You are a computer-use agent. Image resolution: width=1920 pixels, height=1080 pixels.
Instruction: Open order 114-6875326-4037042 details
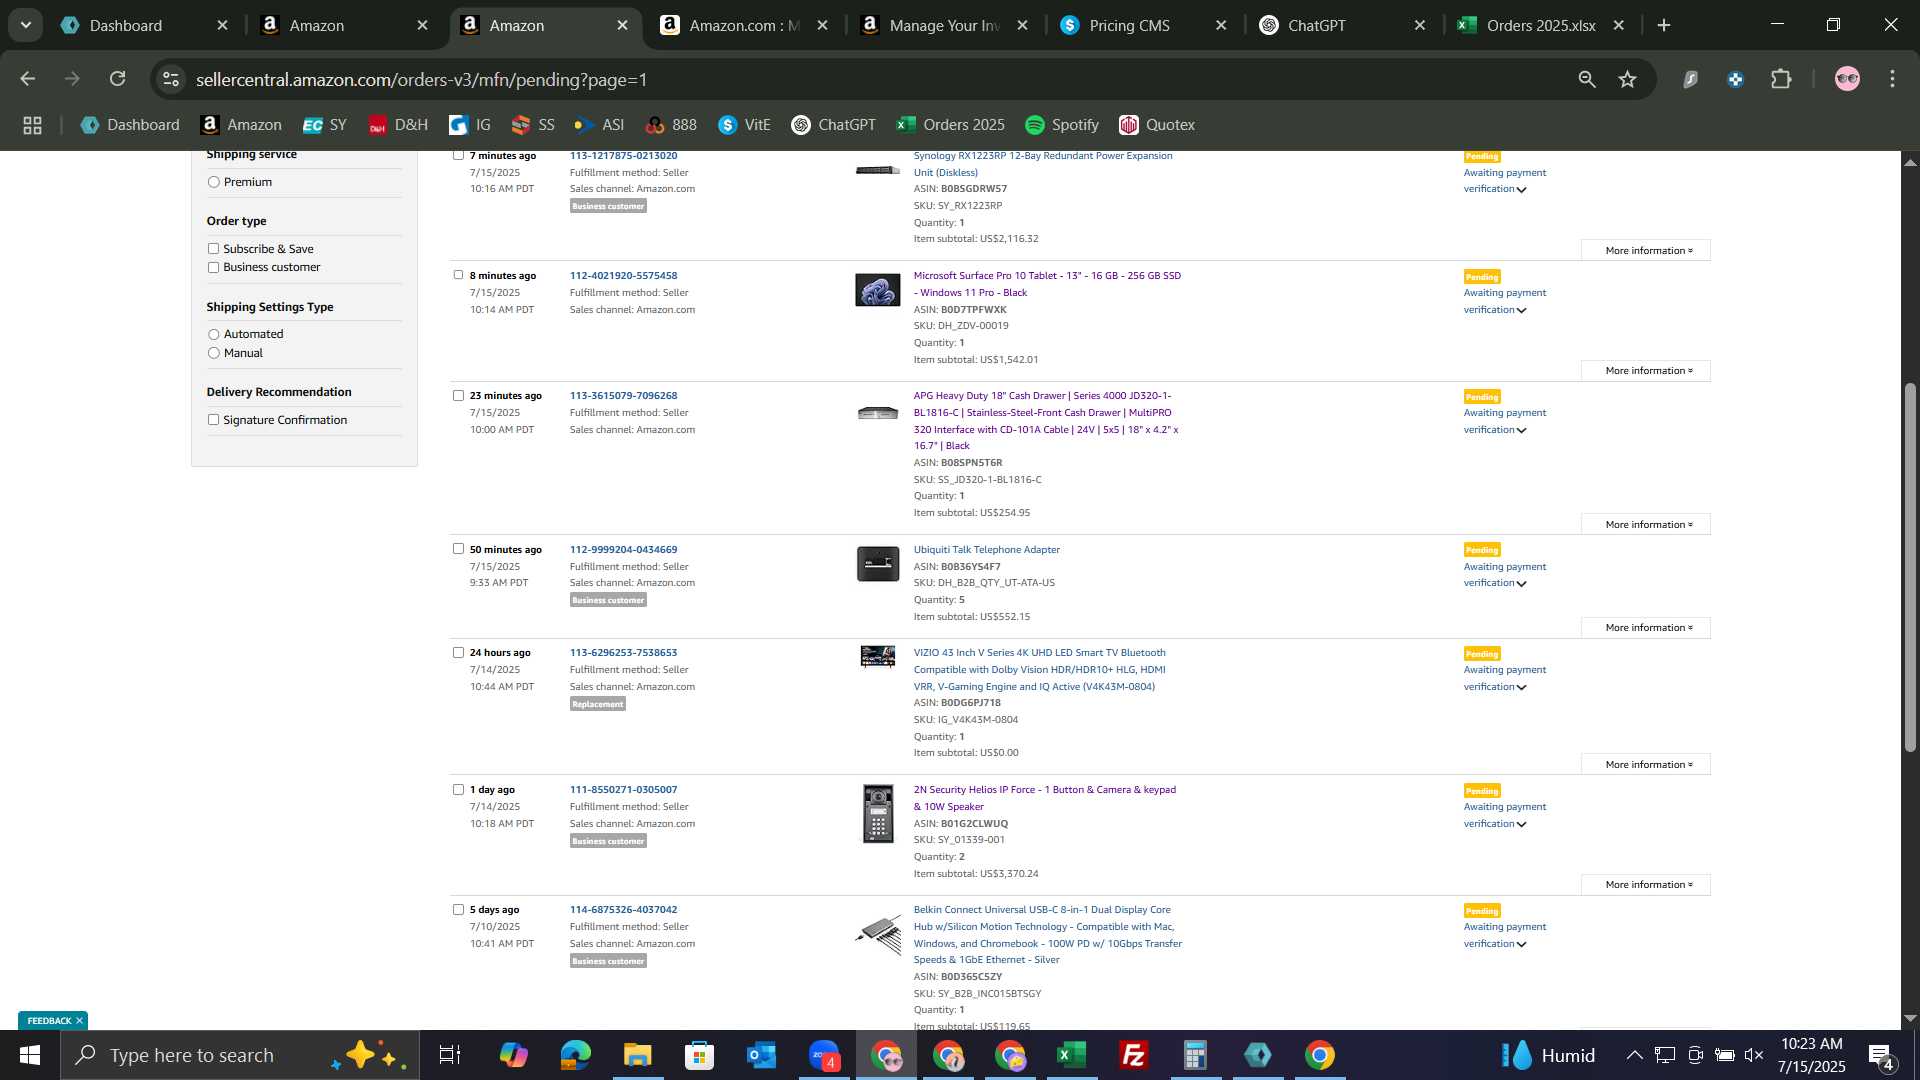[x=623, y=910]
